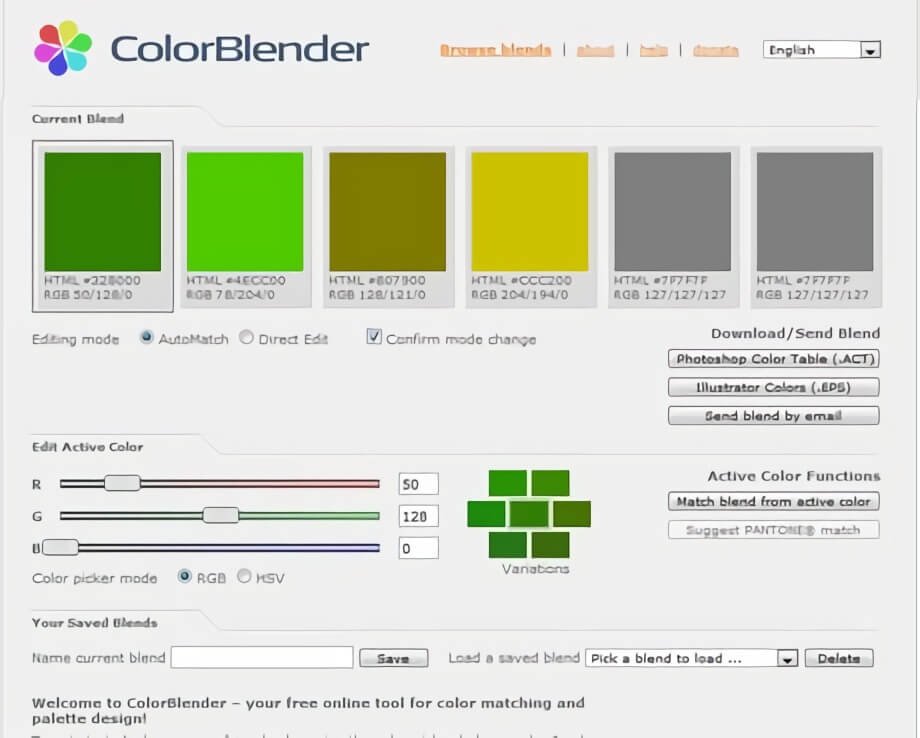Click the B slider handle
Image resolution: width=920 pixels, height=738 pixels.
(x=60, y=547)
